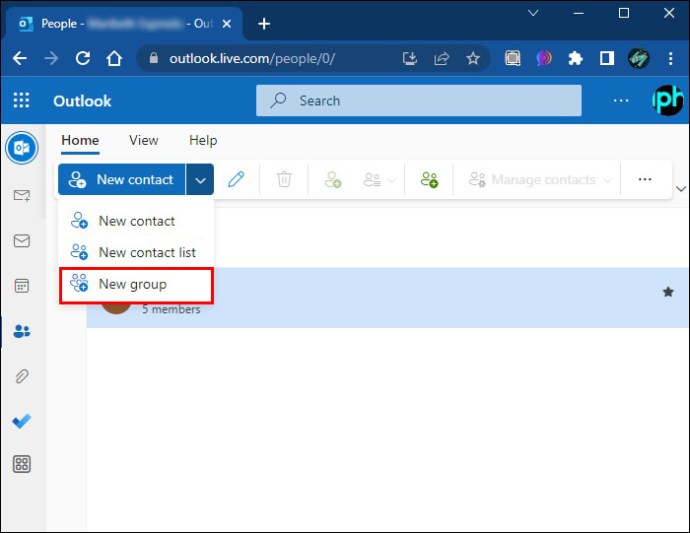
Task: Open the Manage contacts dropdown
Action: click(x=540, y=180)
